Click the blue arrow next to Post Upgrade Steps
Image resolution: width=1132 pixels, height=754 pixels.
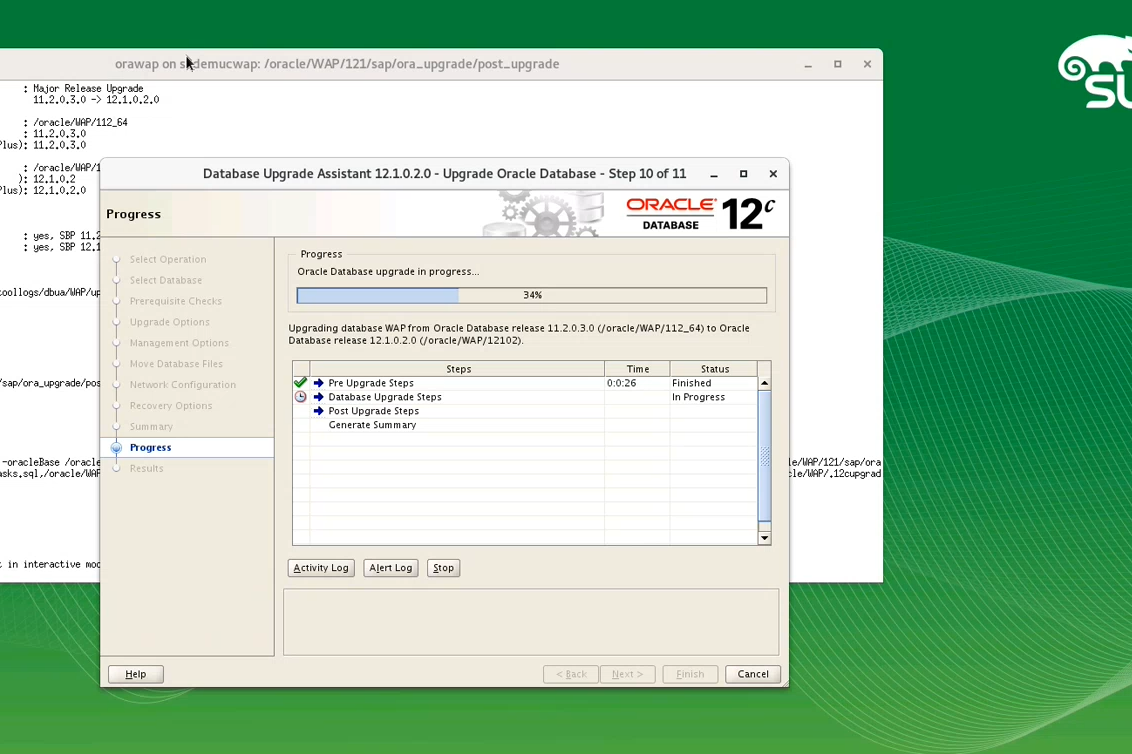tap(318, 411)
